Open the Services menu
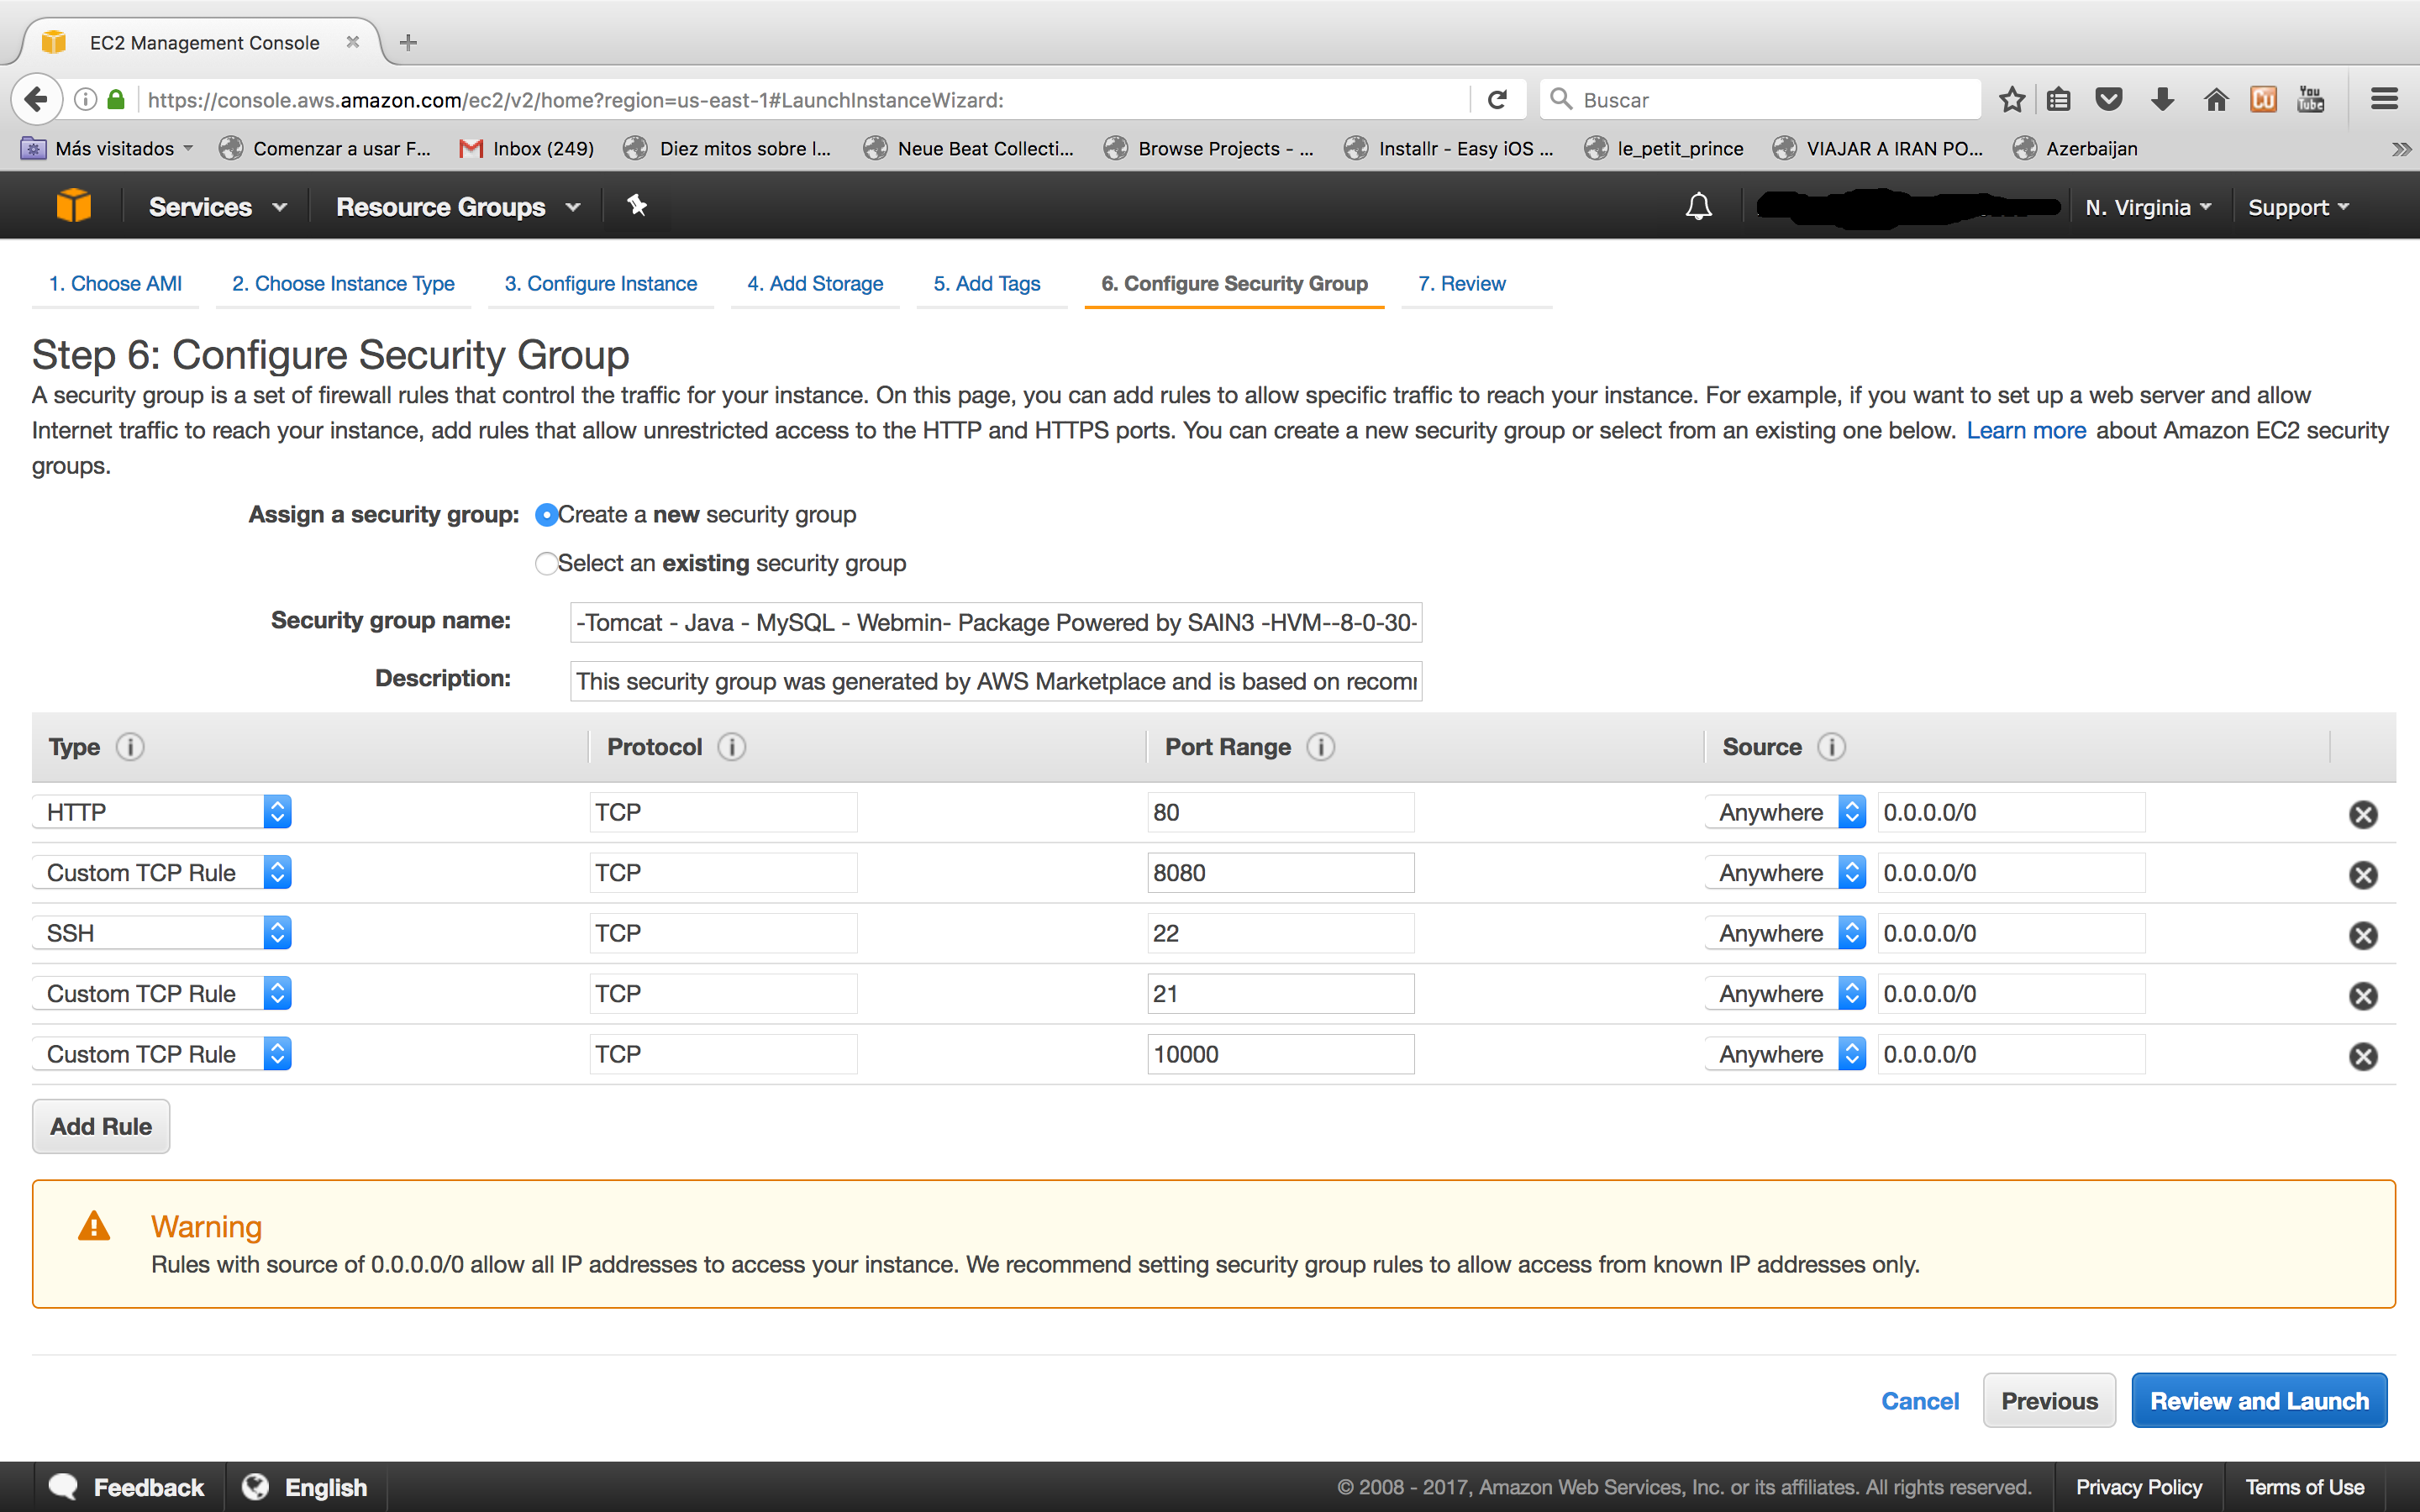Screen dimensions: 2420x1512 tap(216, 207)
